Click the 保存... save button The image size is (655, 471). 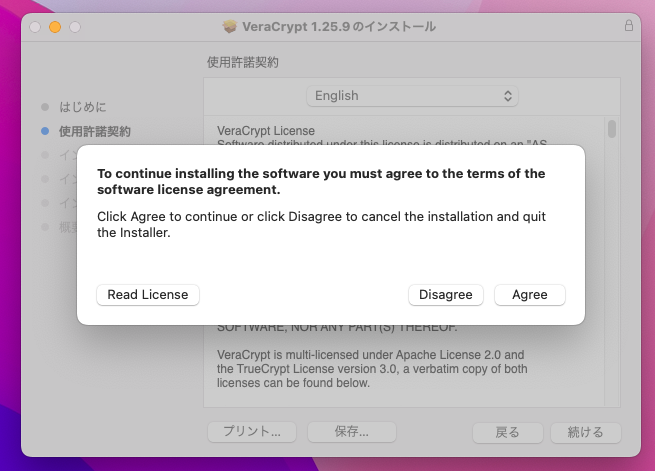[x=351, y=432]
